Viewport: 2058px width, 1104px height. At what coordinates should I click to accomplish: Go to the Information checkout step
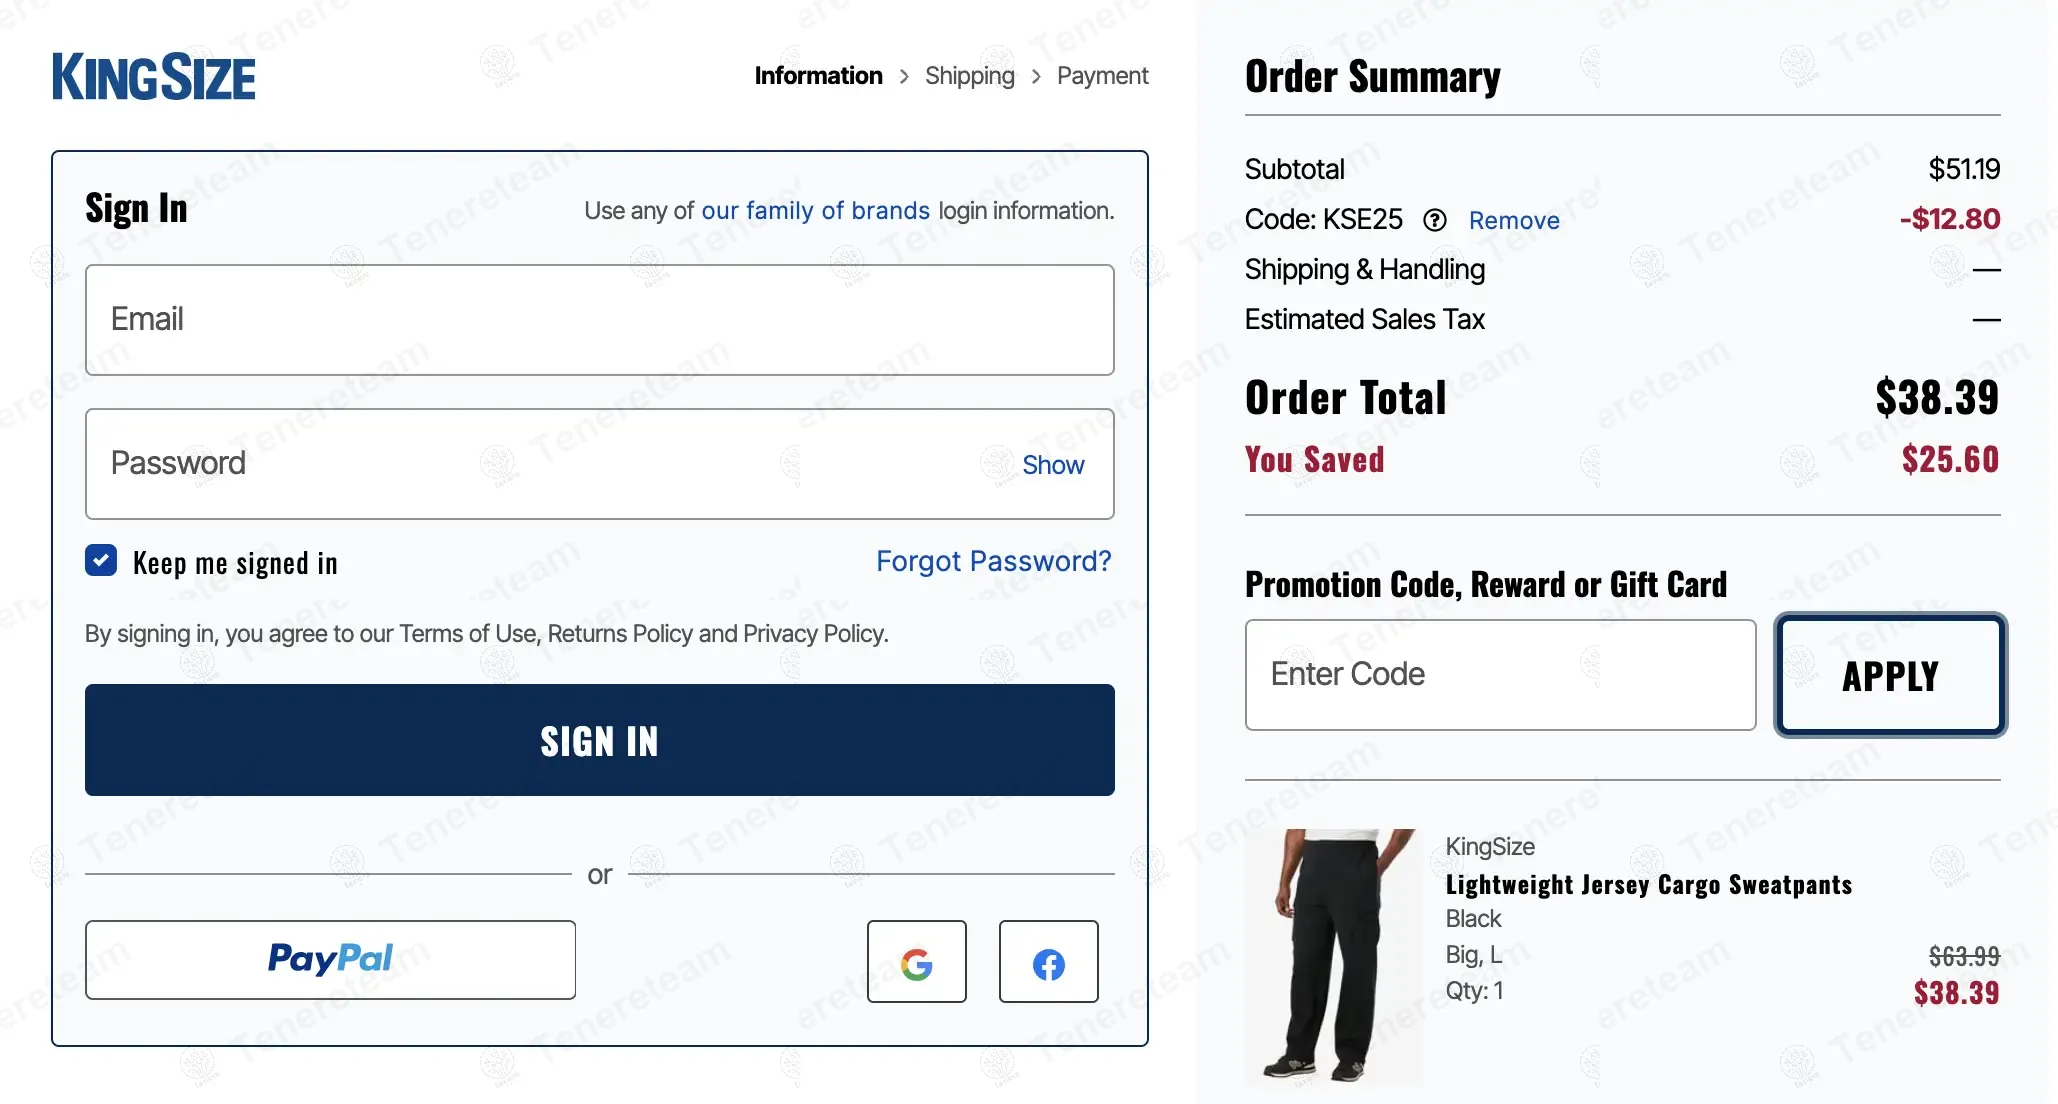click(x=818, y=76)
